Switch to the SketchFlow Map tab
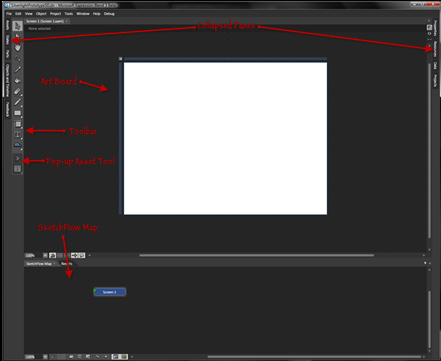The width and height of the screenshot is (441, 361). coord(39,264)
